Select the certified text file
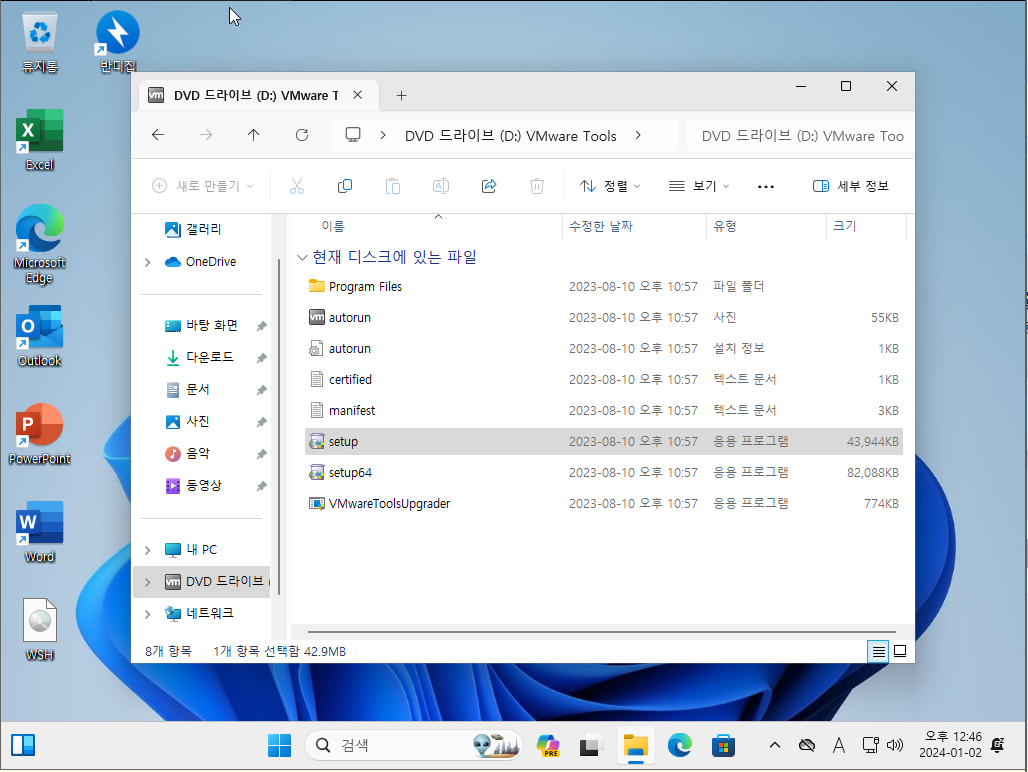Screen dimensions: 1028x772 click(x=604, y=379)
